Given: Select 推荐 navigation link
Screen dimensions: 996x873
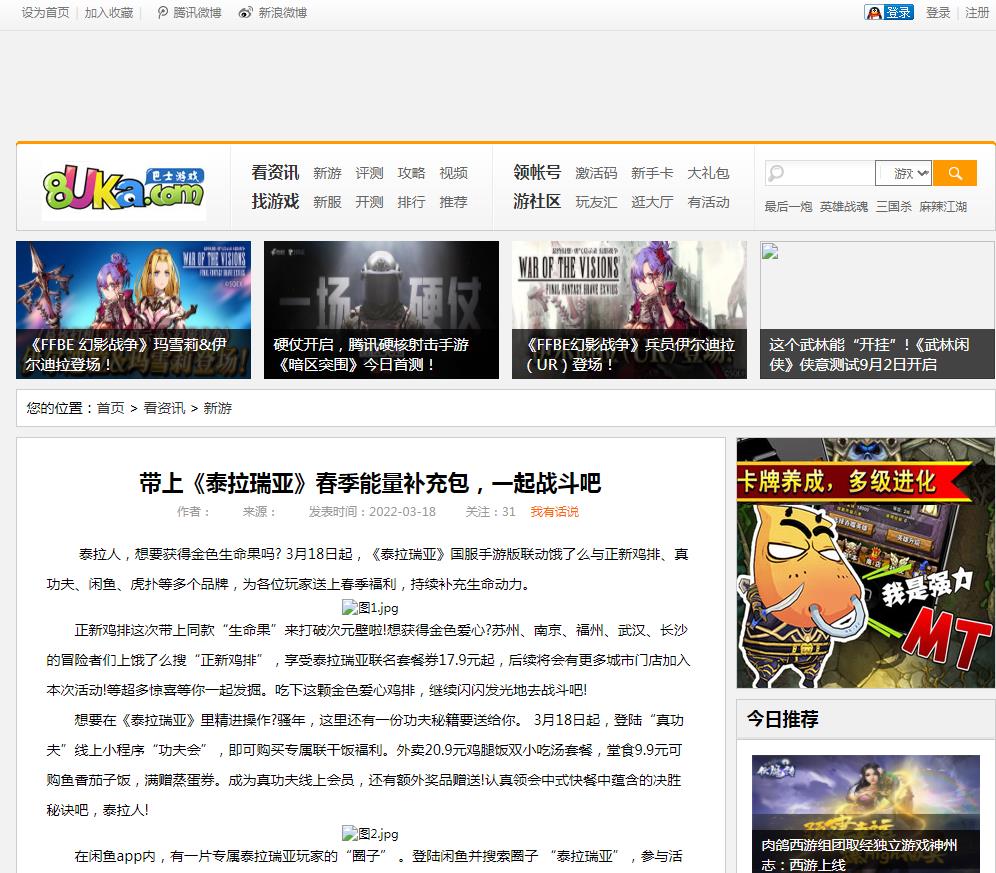Looking at the screenshot, I should point(454,202).
